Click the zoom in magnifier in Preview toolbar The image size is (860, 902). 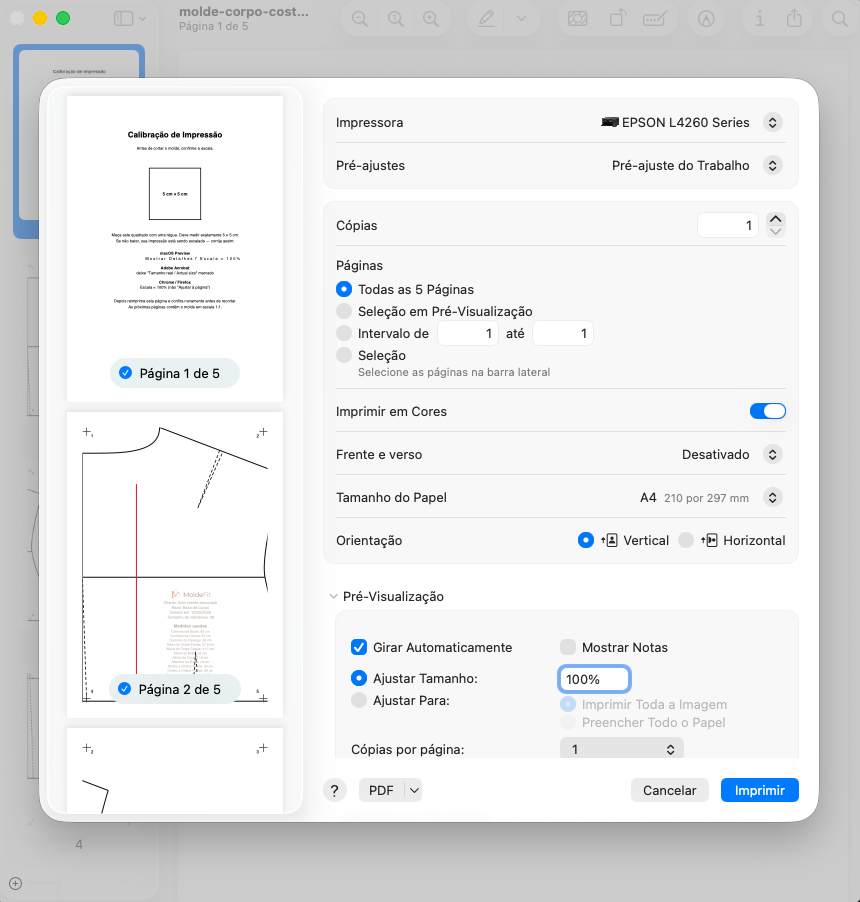click(431, 19)
